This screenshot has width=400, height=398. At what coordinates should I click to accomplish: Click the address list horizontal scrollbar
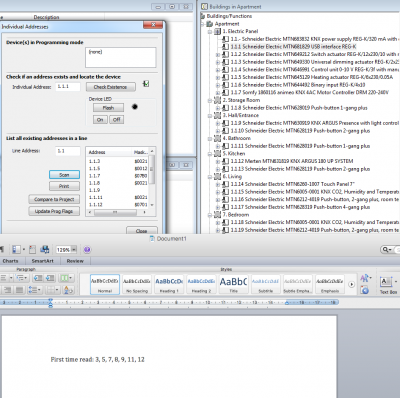tap(116, 212)
